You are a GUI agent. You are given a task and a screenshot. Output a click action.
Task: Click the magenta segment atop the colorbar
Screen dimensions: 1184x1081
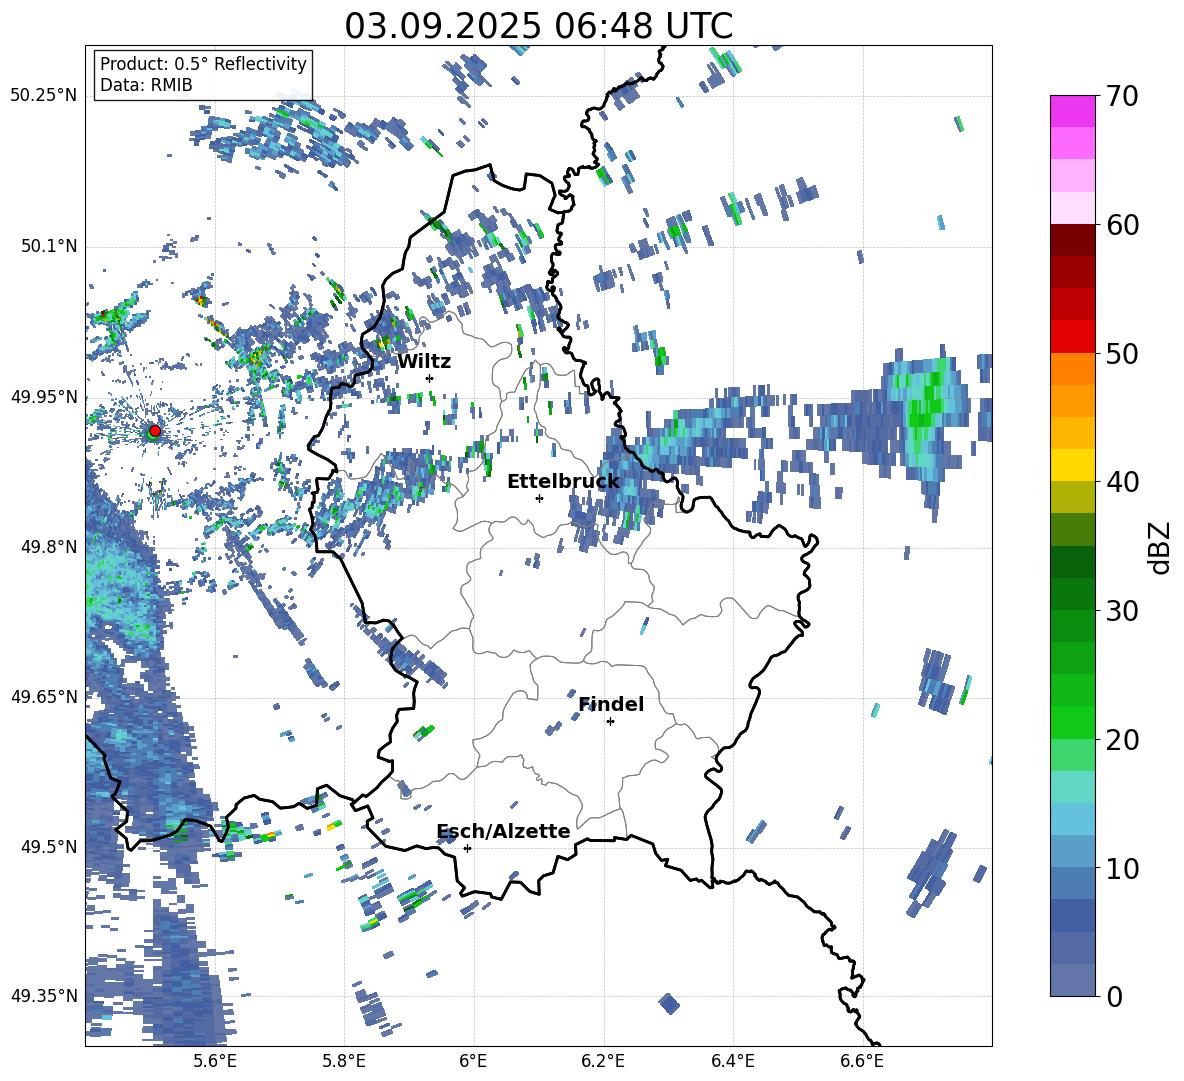click(x=1072, y=111)
